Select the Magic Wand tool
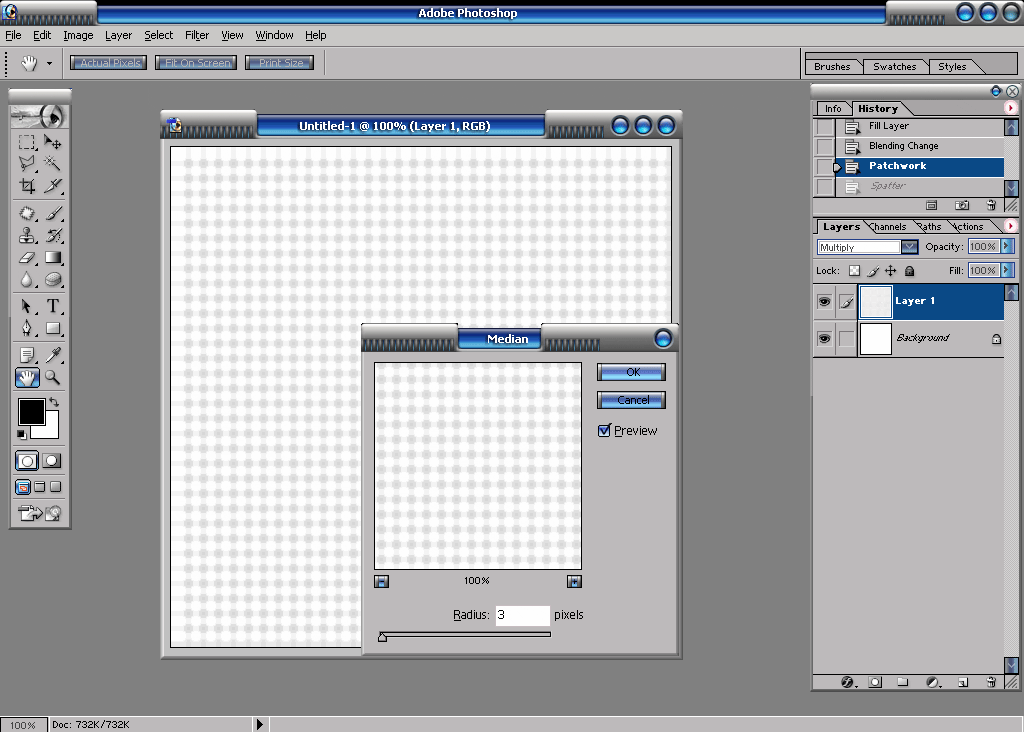This screenshot has height=732, width=1024. (x=52, y=163)
